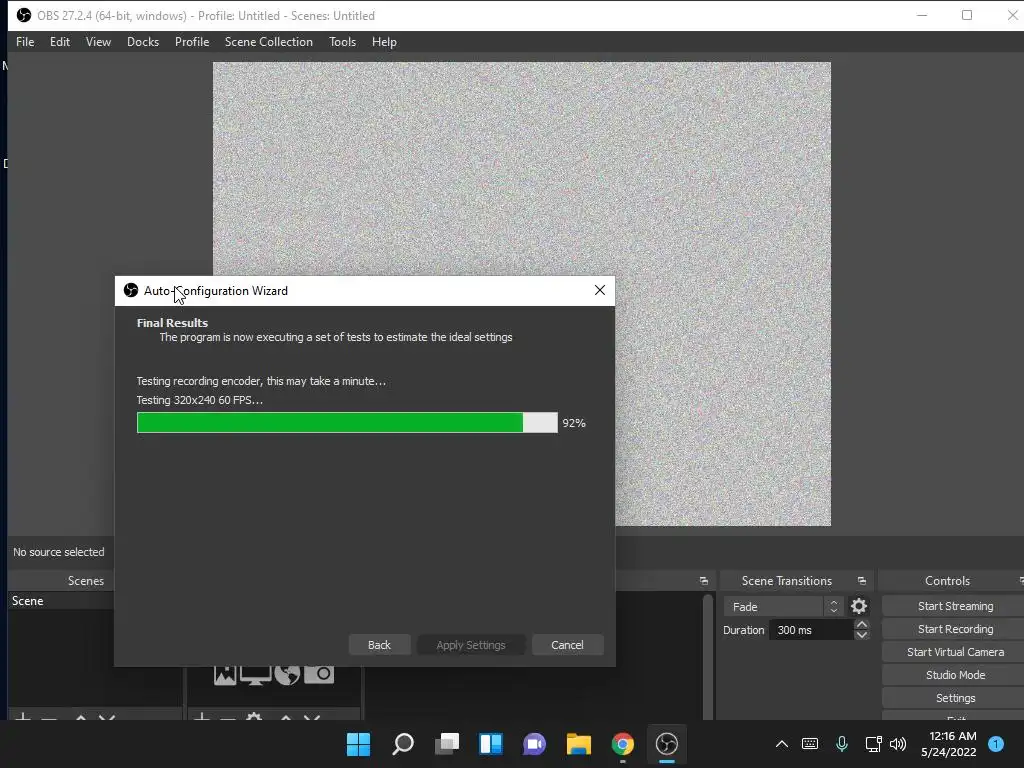Click Start Virtual Camera
The image size is (1024, 768).
pos(955,652)
